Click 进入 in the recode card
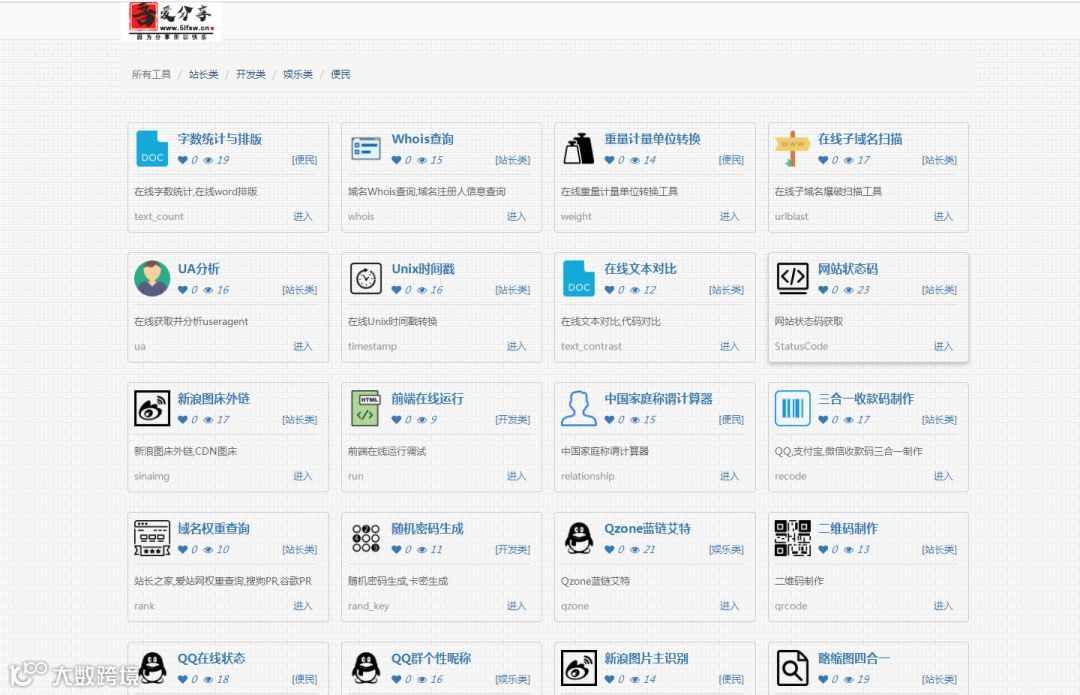This screenshot has height=695, width=1080. coord(943,476)
